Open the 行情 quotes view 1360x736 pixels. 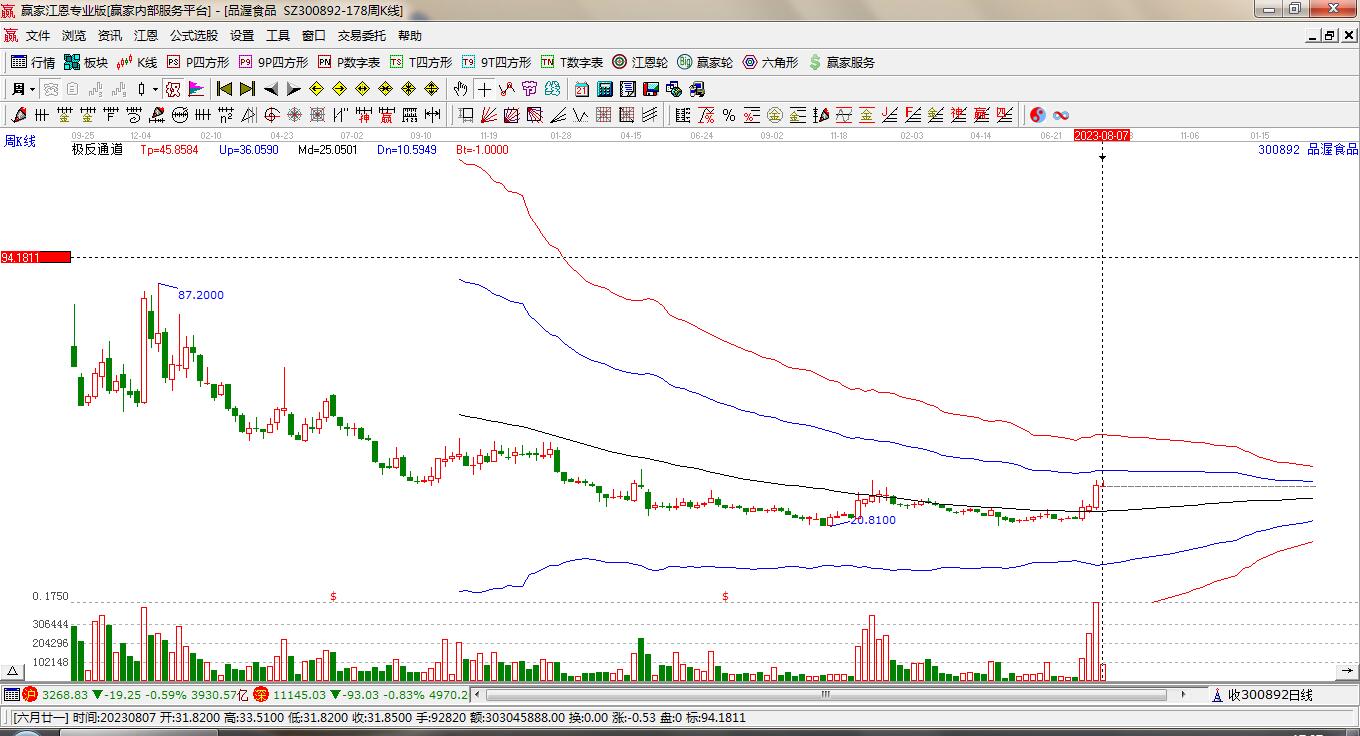point(33,62)
